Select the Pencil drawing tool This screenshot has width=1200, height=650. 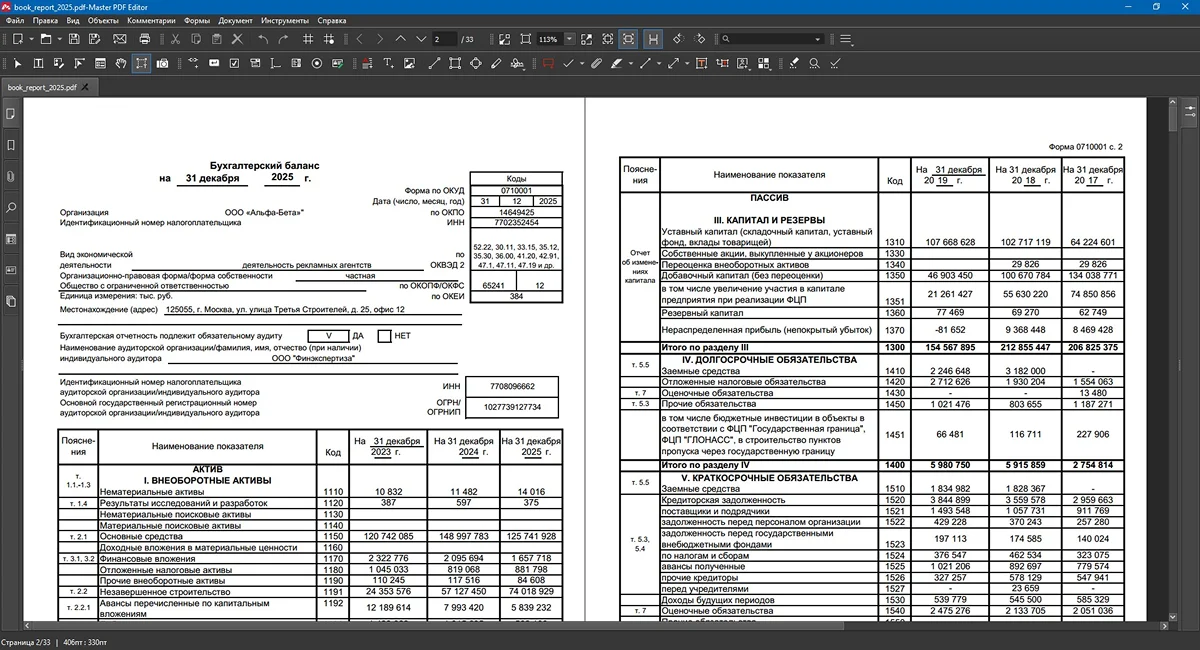496,63
